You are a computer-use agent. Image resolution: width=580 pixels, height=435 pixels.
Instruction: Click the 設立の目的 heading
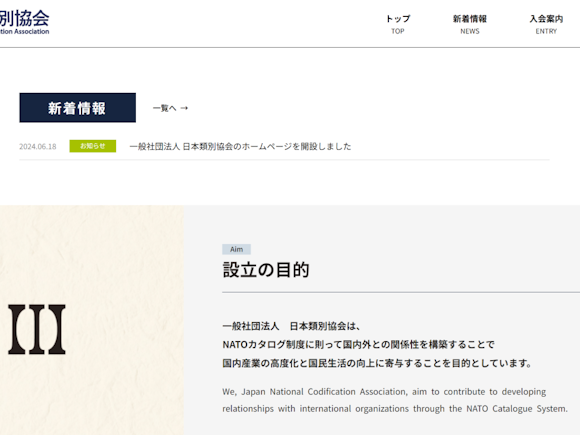pos(266,270)
